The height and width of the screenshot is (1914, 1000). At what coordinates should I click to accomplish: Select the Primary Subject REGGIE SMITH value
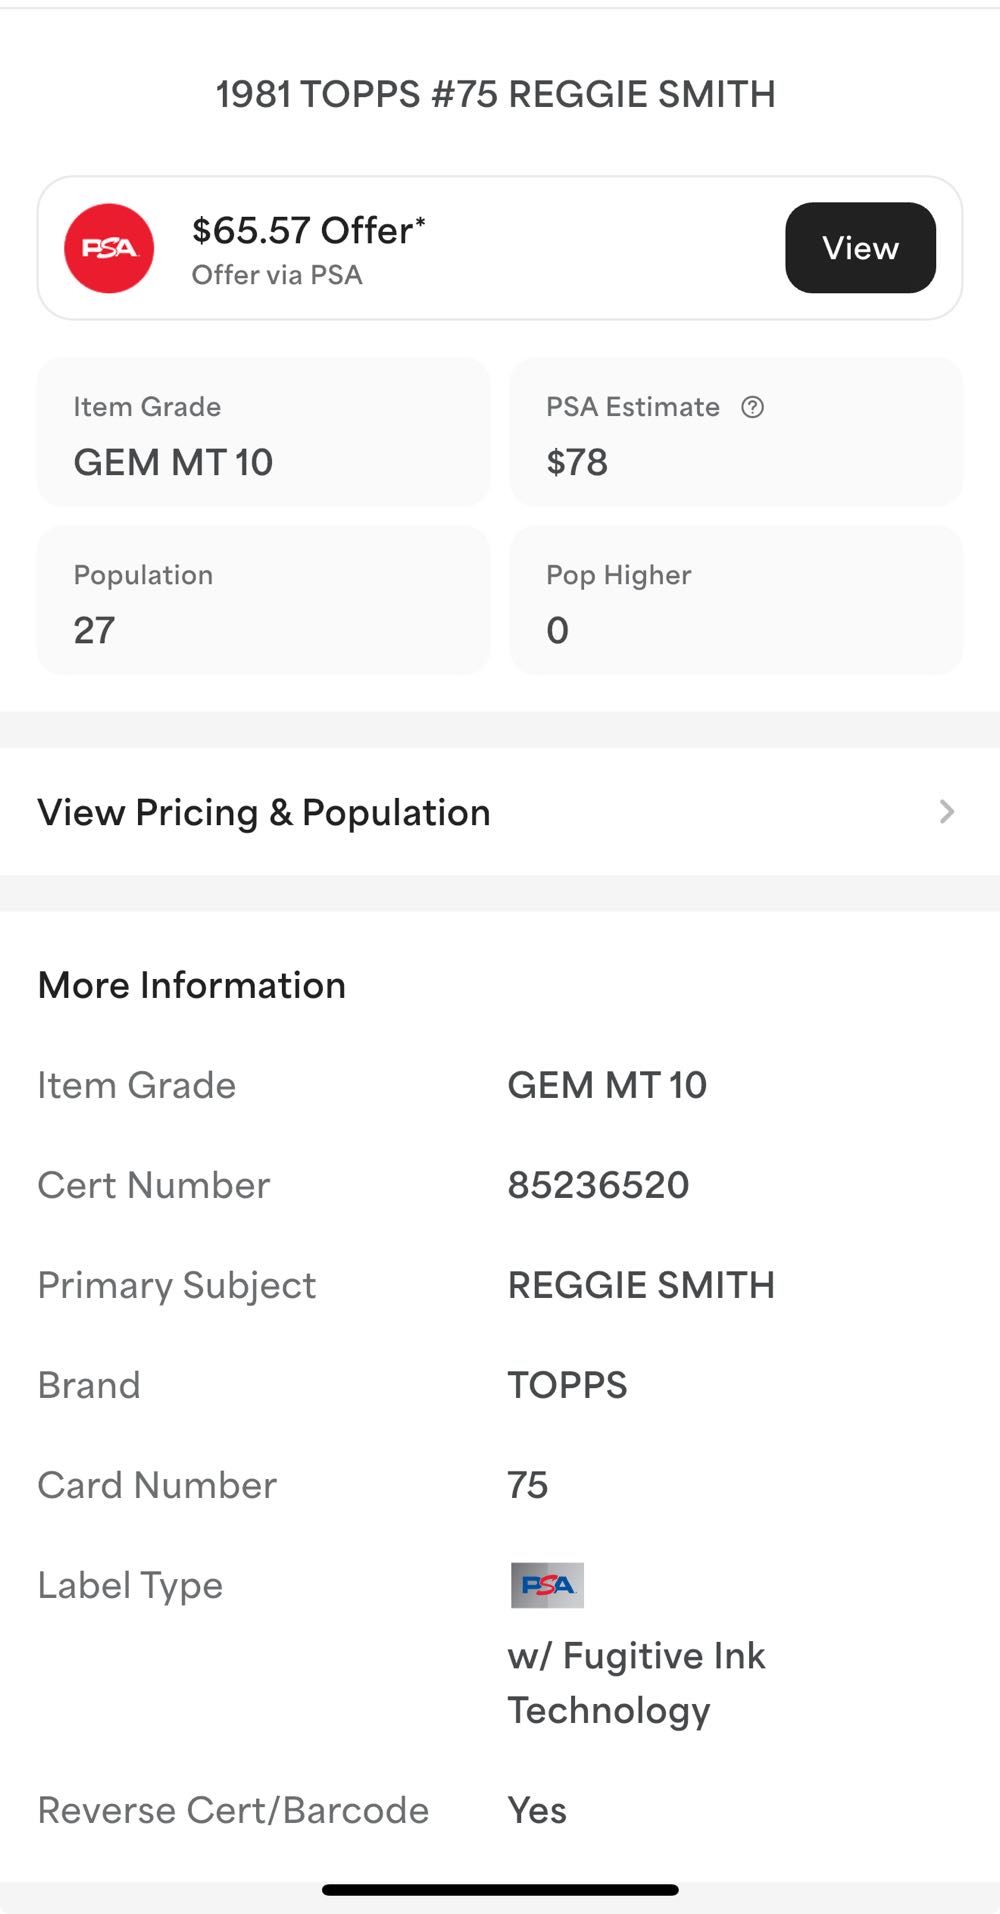641,1285
